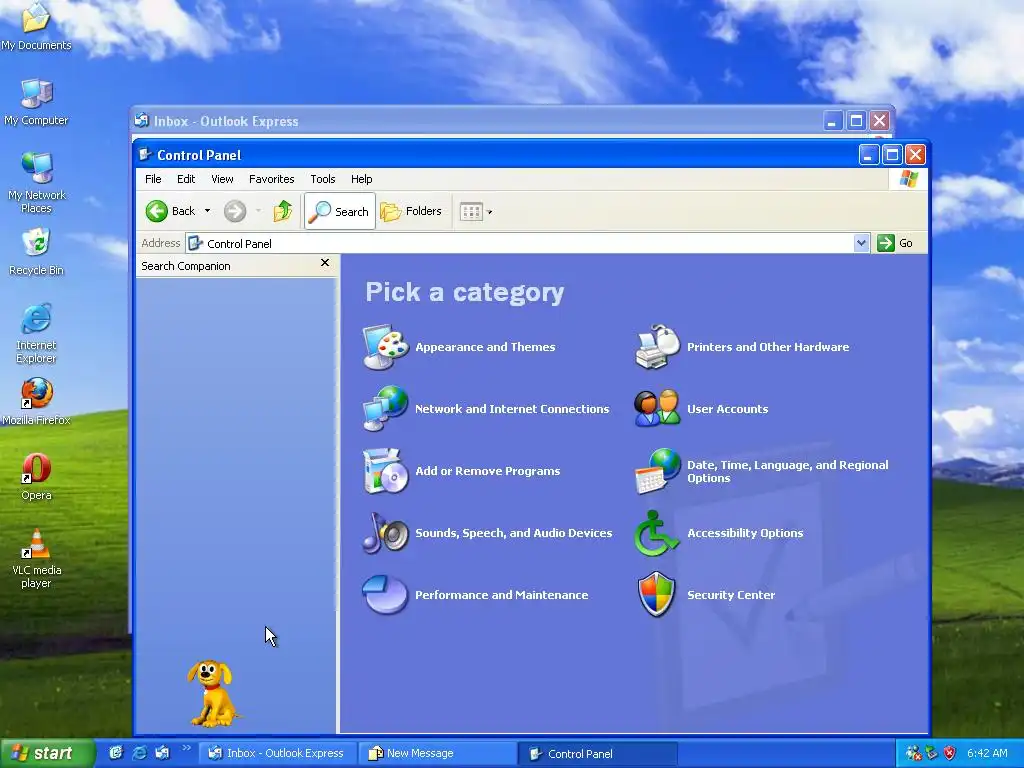Select Add or Remove Programs link
Screen dimensions: 1024x768
(488, 471)
